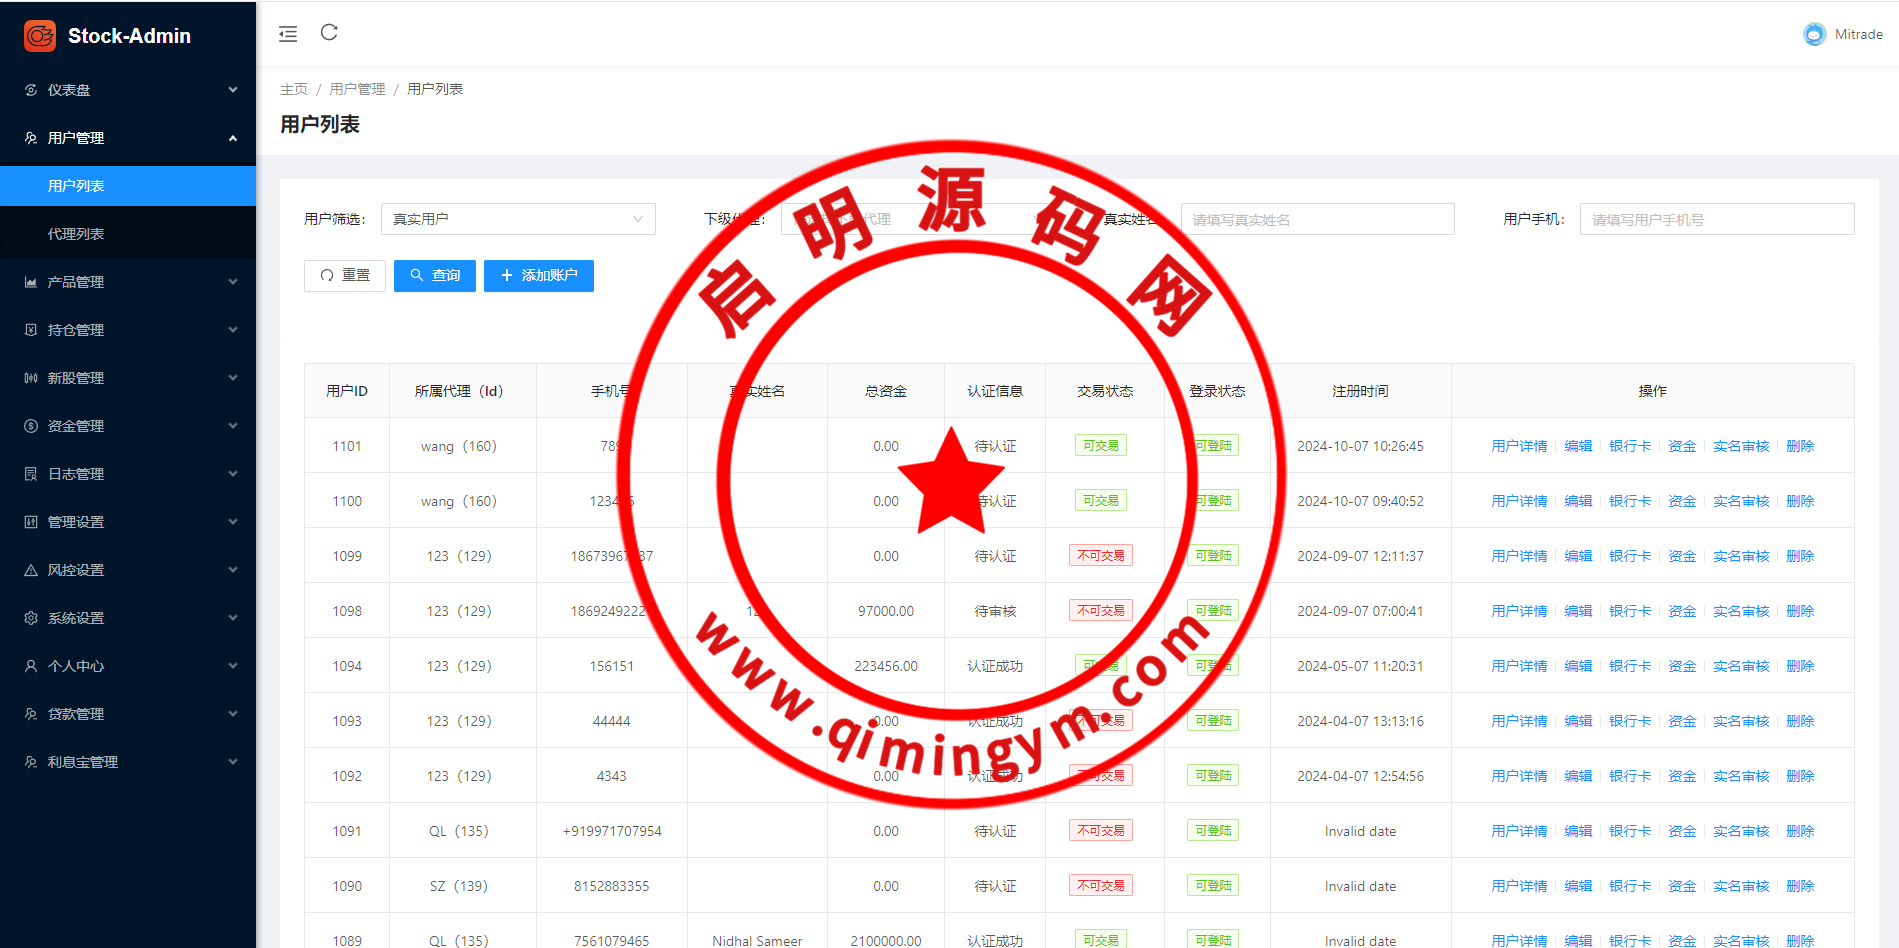Click the 用户手机 phone input field
The image size is (1899, 948).
[x=1716, y=219]
